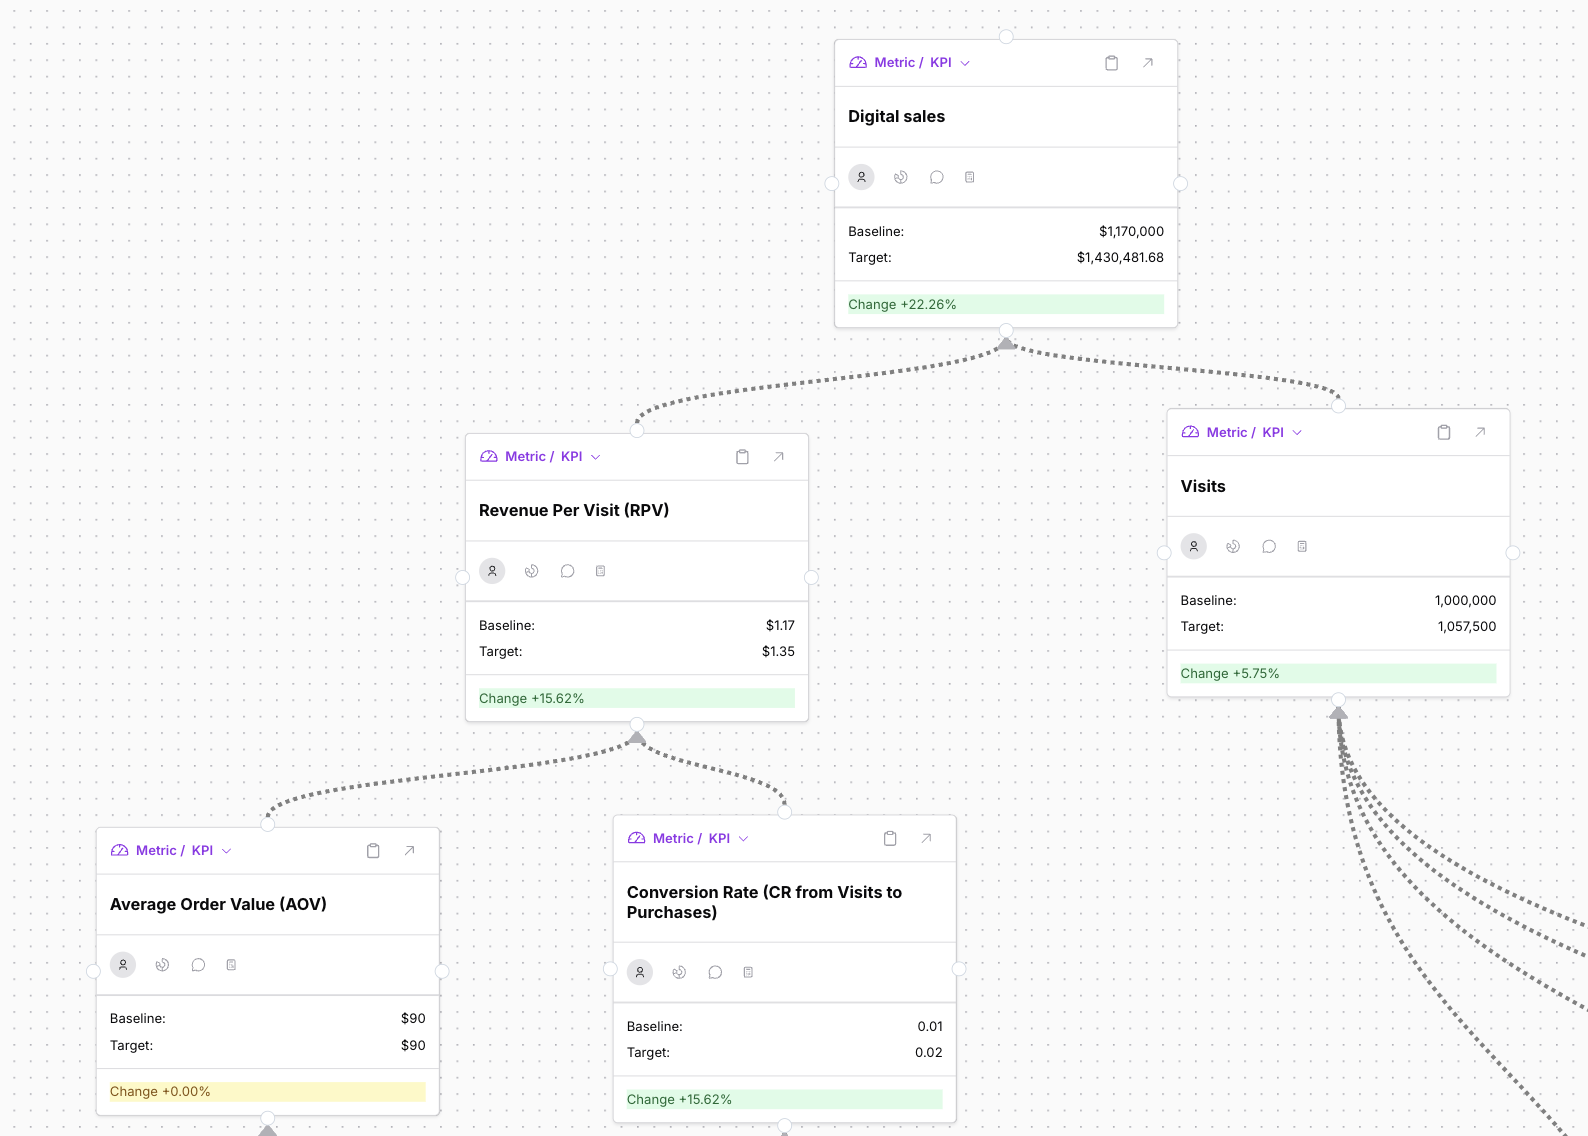Expand the Conversion Rate card with arrow icon
The height and width of the screenshot is (1136, 1588).
(926, 839)
